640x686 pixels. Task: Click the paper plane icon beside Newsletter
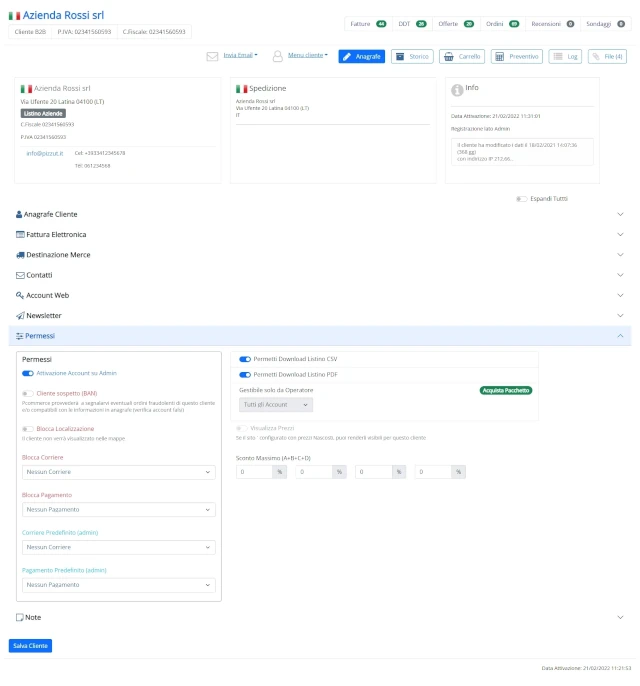(20, 315)
